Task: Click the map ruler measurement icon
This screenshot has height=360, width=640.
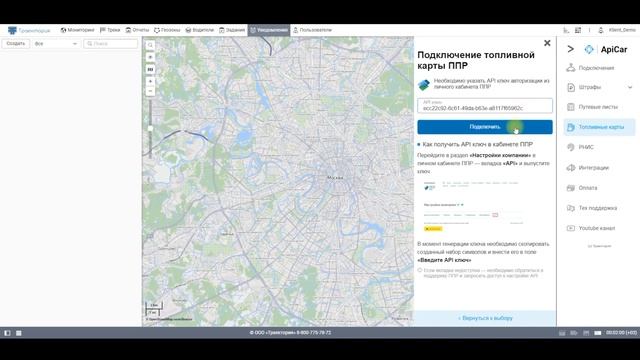Action: click(150, 69)
